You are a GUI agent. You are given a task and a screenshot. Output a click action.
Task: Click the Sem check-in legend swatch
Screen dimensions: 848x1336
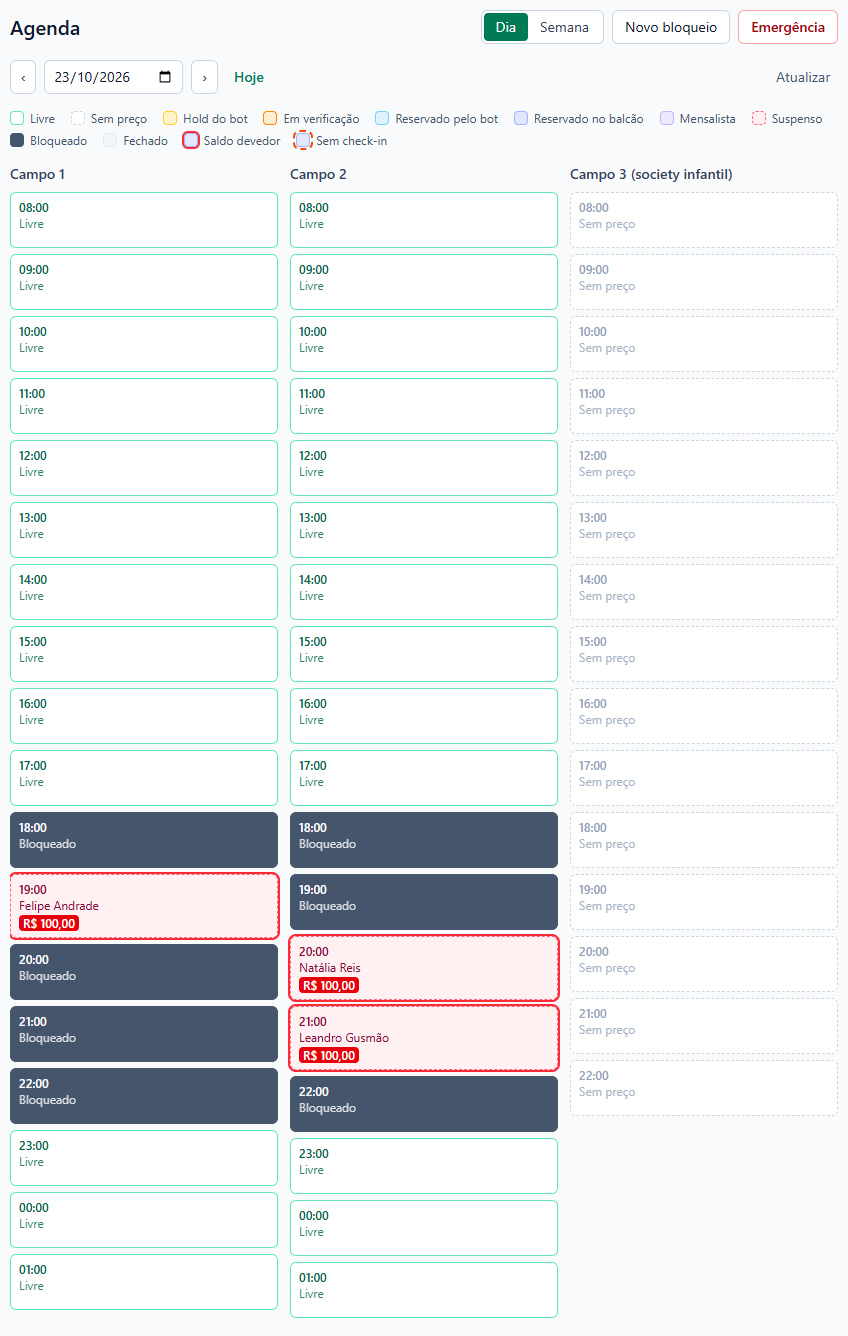pyautogui.click(x=303, y=141)
